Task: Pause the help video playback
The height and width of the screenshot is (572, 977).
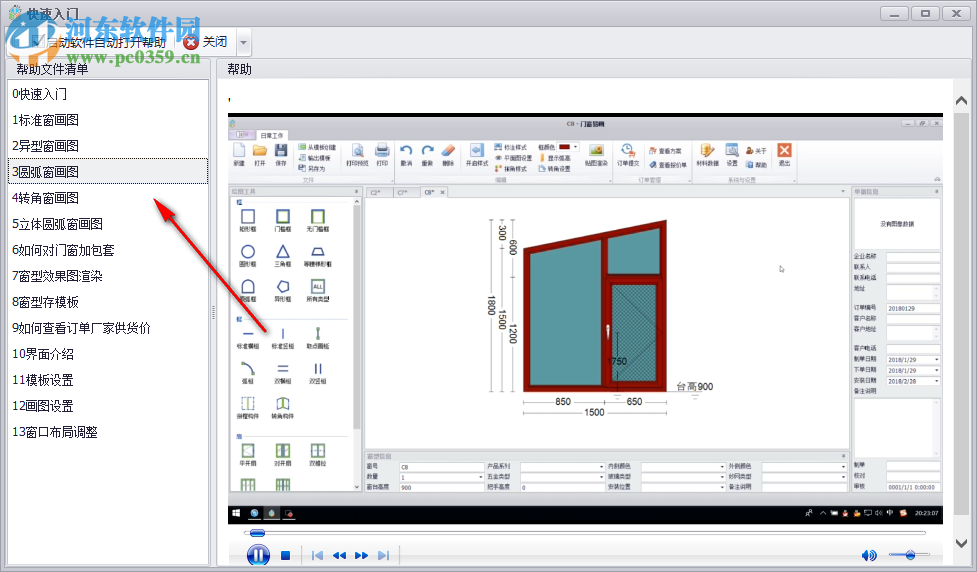Action: click(258, 555)
